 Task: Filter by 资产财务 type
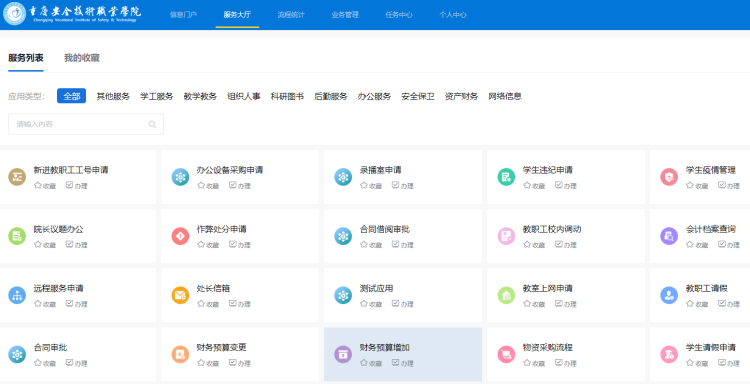pyautogui.click(x=461, y=96)
